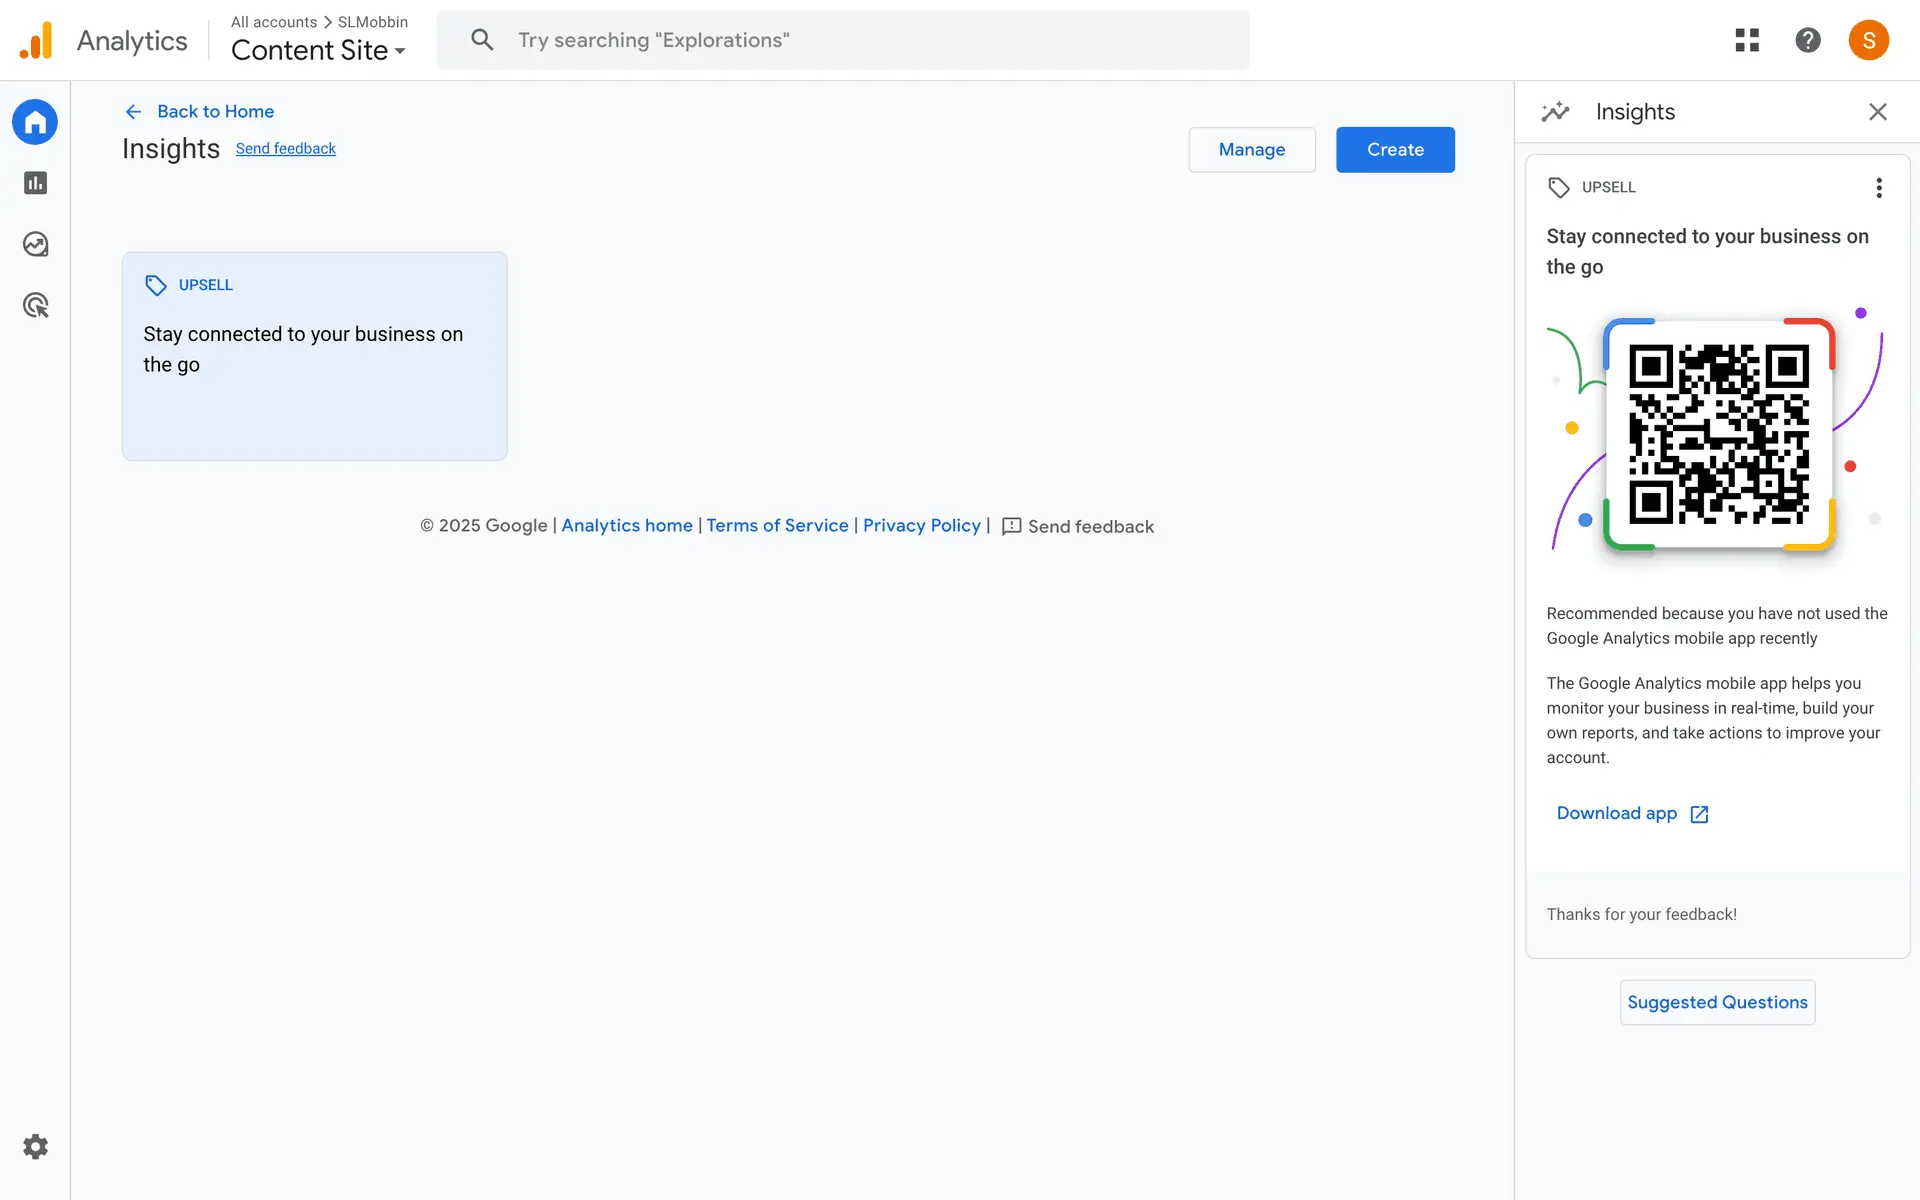1920x1200 pixels.
Task: Open the Reports bar chart icon
Action: (35, 183)
